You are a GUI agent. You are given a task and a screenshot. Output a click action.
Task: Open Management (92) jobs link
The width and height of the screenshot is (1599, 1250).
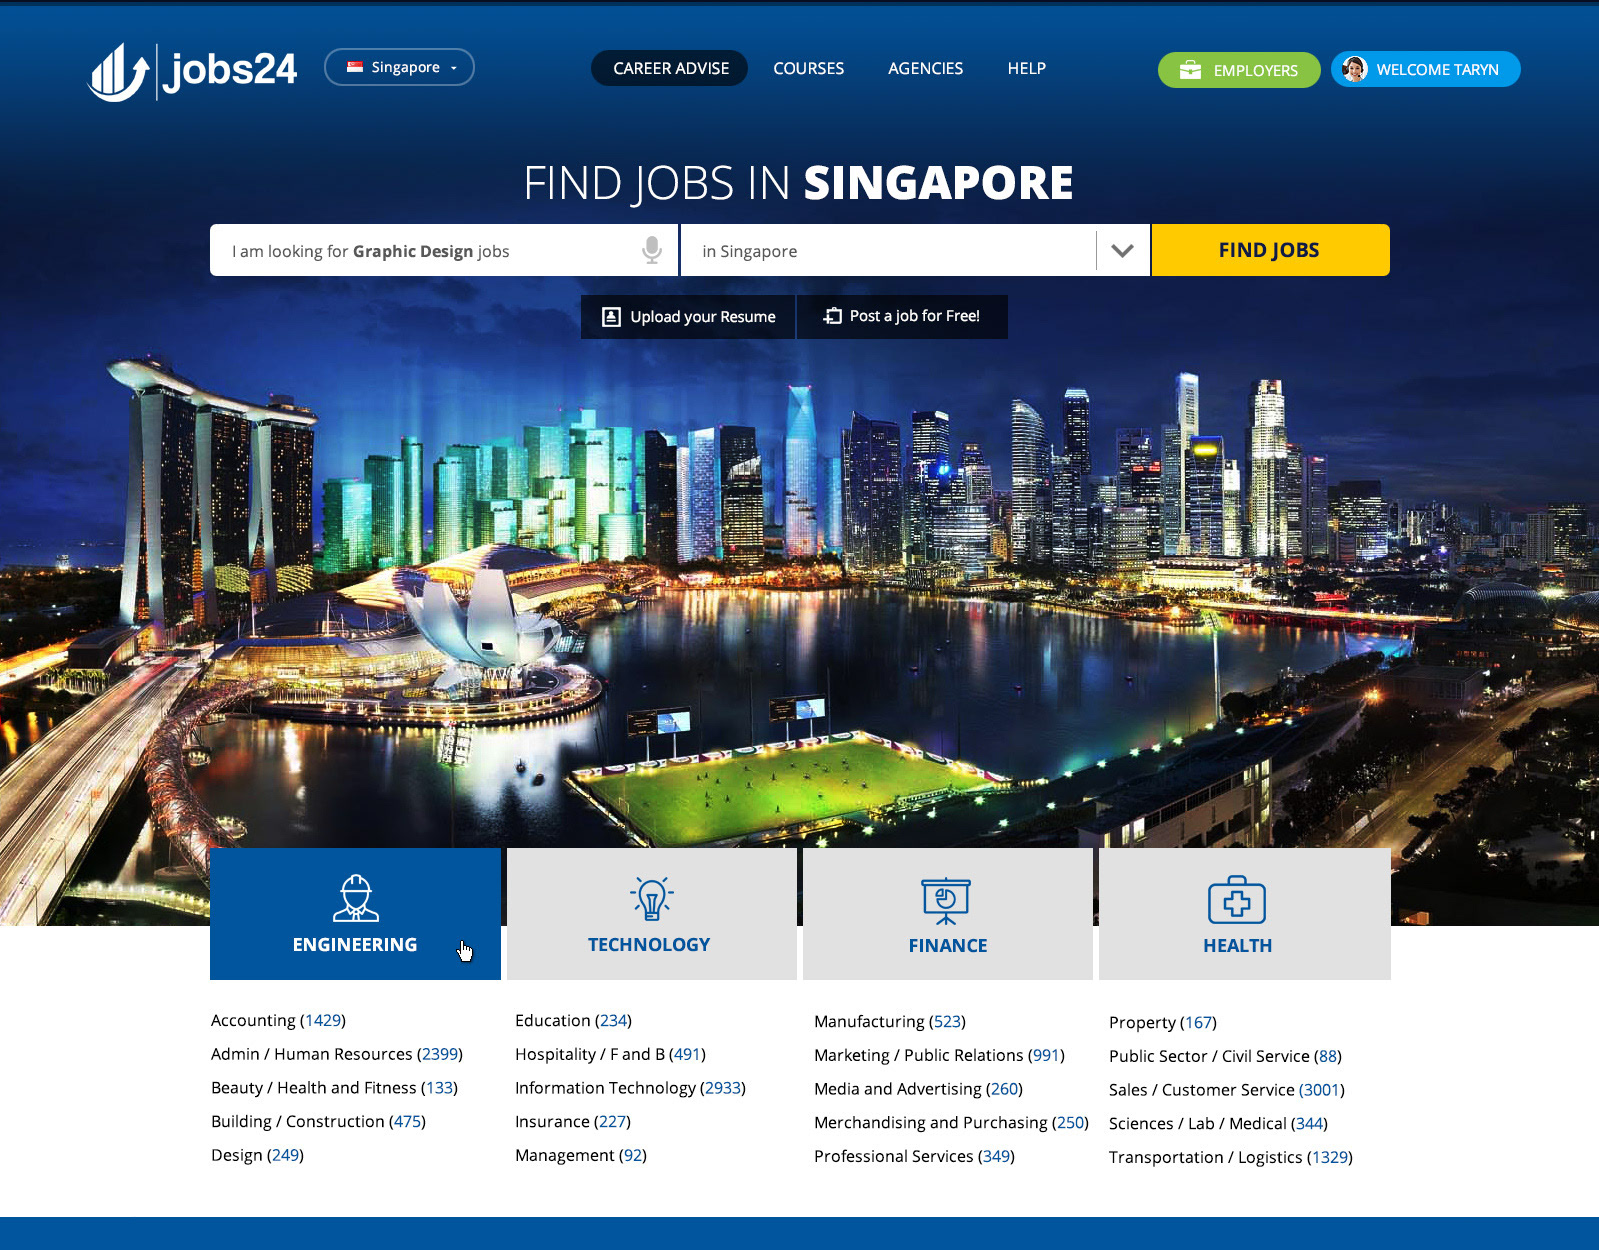(x=581, y=1155)
